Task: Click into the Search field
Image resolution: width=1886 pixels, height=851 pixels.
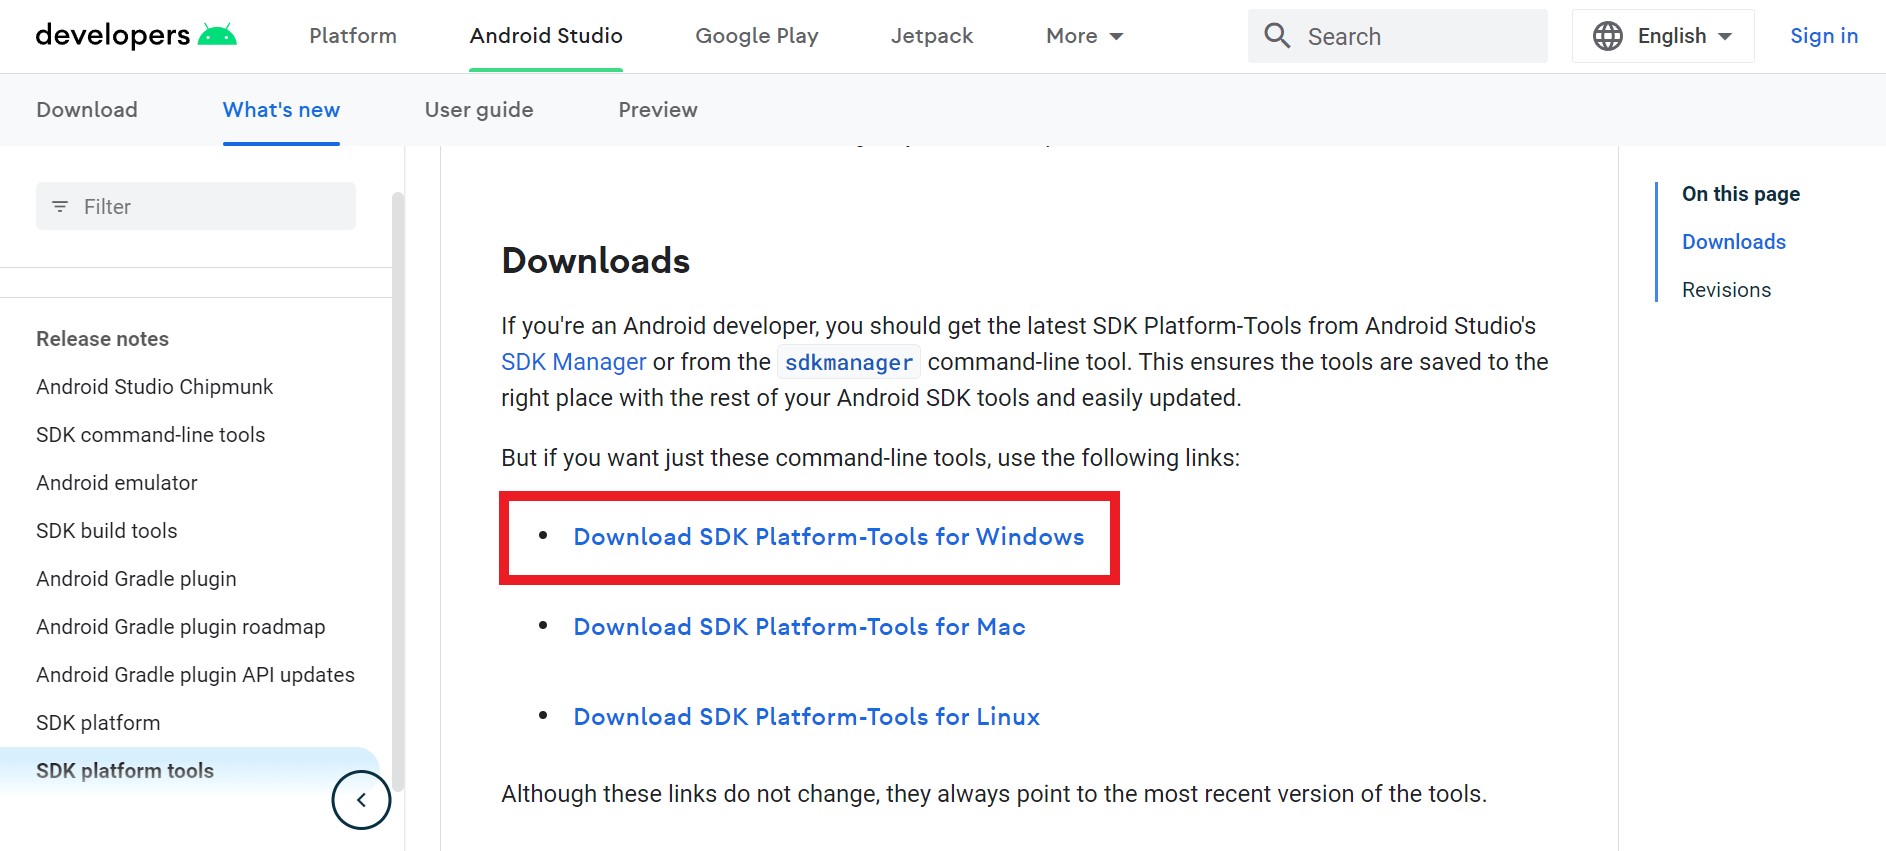Action: coord(1398,36)
